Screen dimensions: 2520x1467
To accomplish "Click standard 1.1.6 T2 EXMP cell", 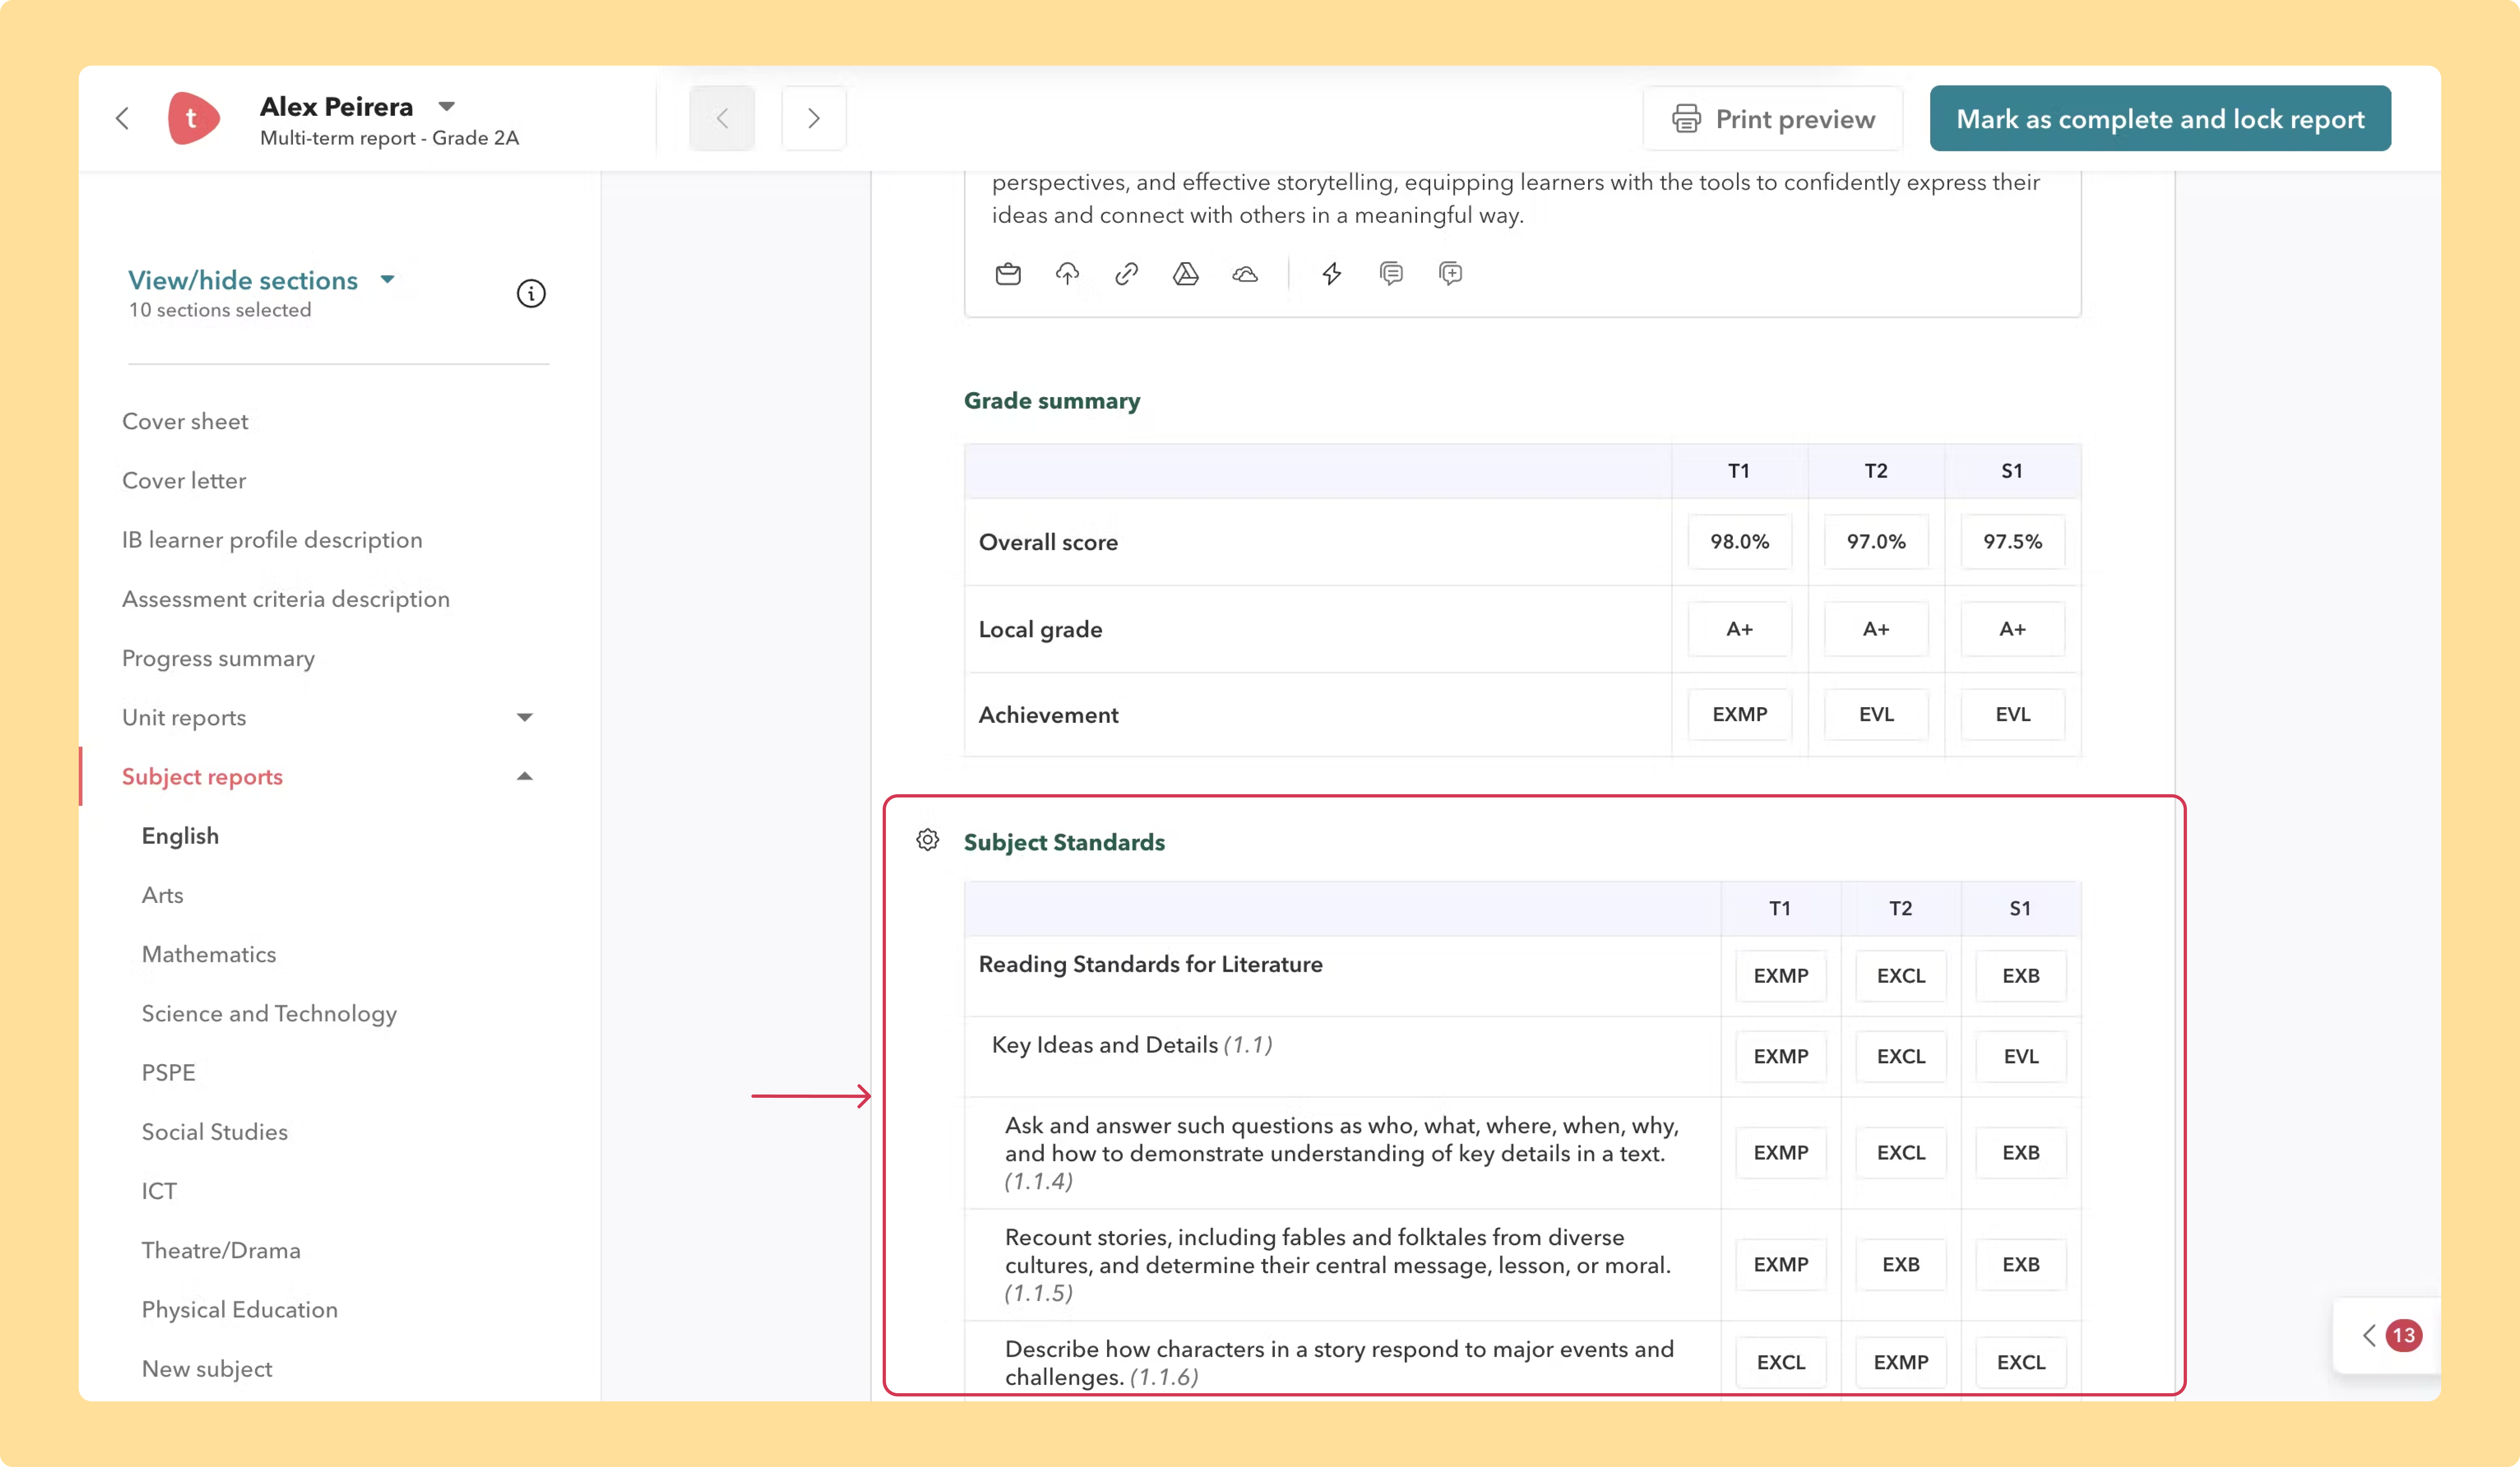I will click(1901, 1363).
